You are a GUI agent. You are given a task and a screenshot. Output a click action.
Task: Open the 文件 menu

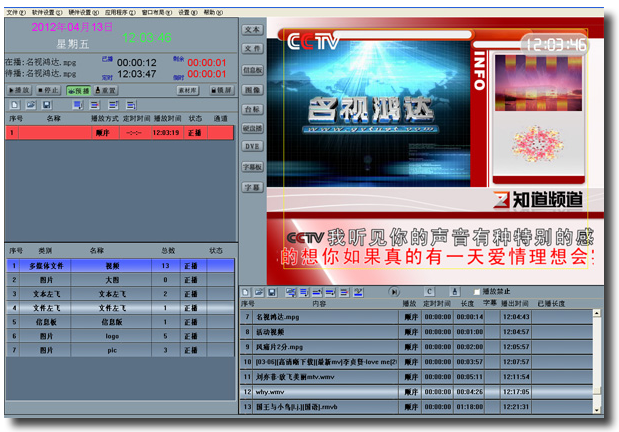[x=16, y=12]
